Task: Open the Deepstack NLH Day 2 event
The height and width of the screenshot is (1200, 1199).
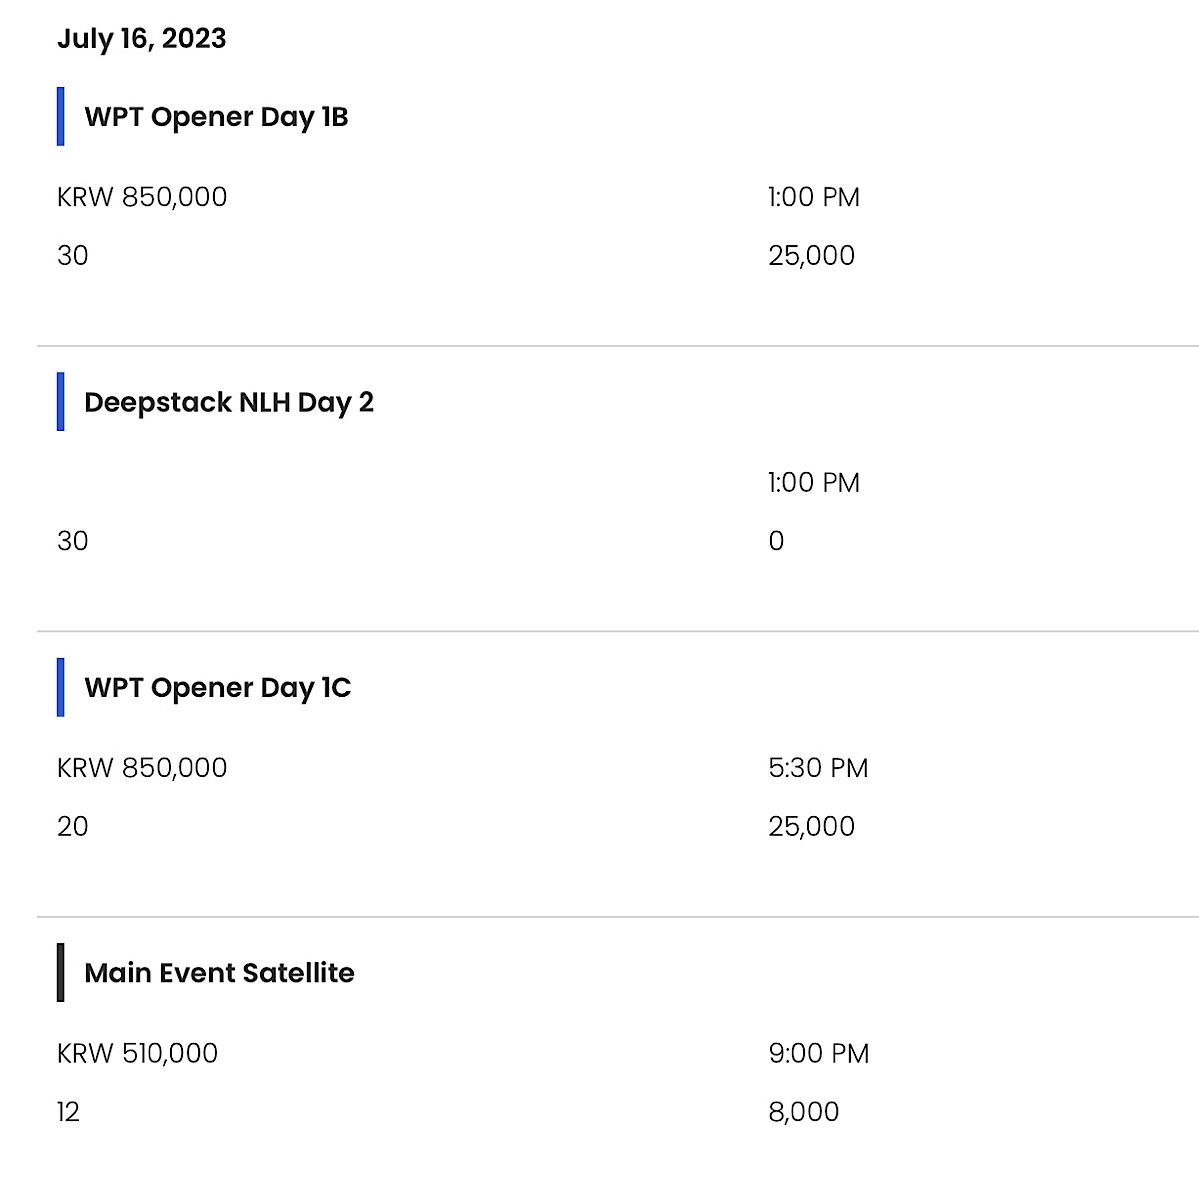Action: [x=229, y=402]
